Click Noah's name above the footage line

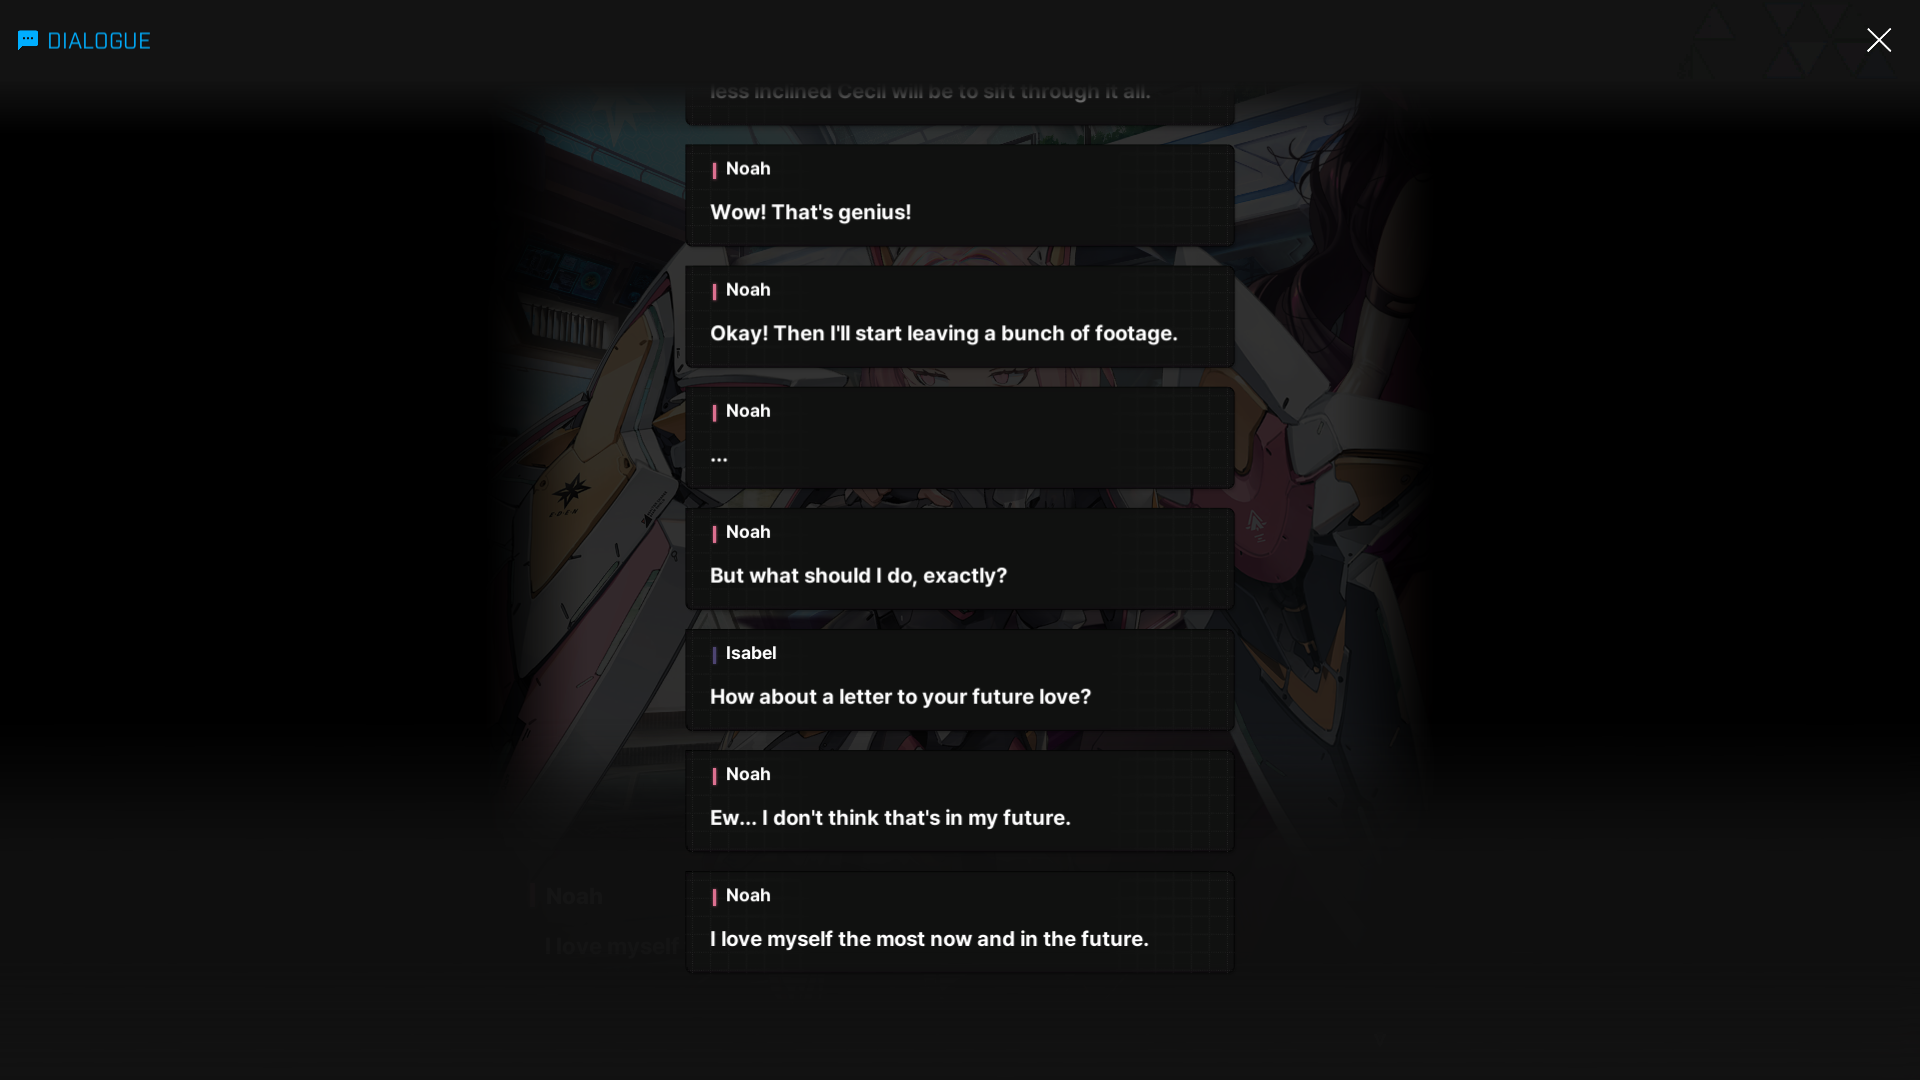pyautogui.click(x=748, y=290)
